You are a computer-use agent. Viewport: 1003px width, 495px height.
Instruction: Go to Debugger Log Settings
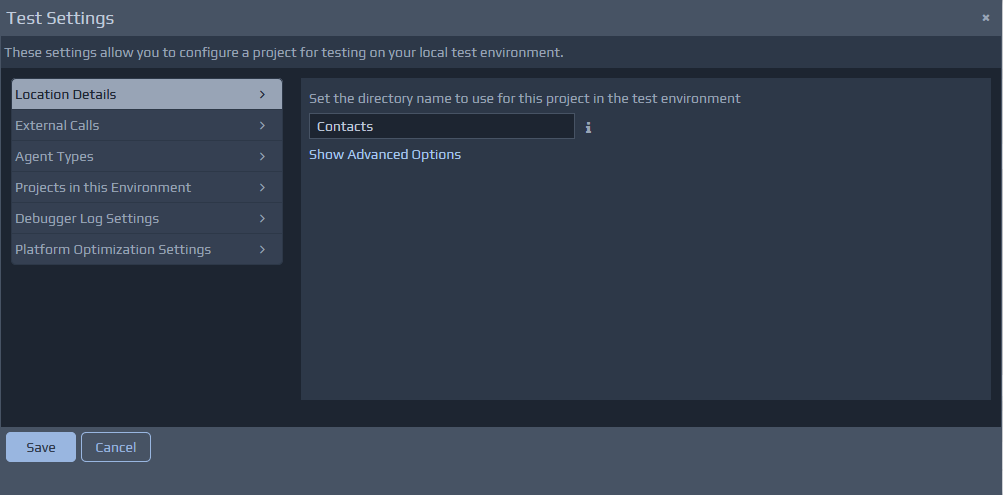87,219
